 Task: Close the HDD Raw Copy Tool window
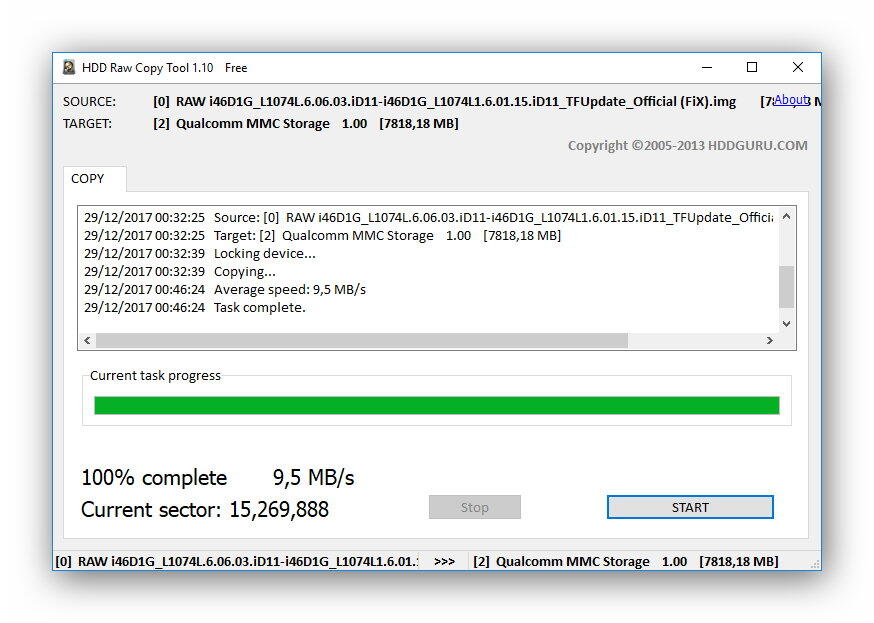point(797,68)
